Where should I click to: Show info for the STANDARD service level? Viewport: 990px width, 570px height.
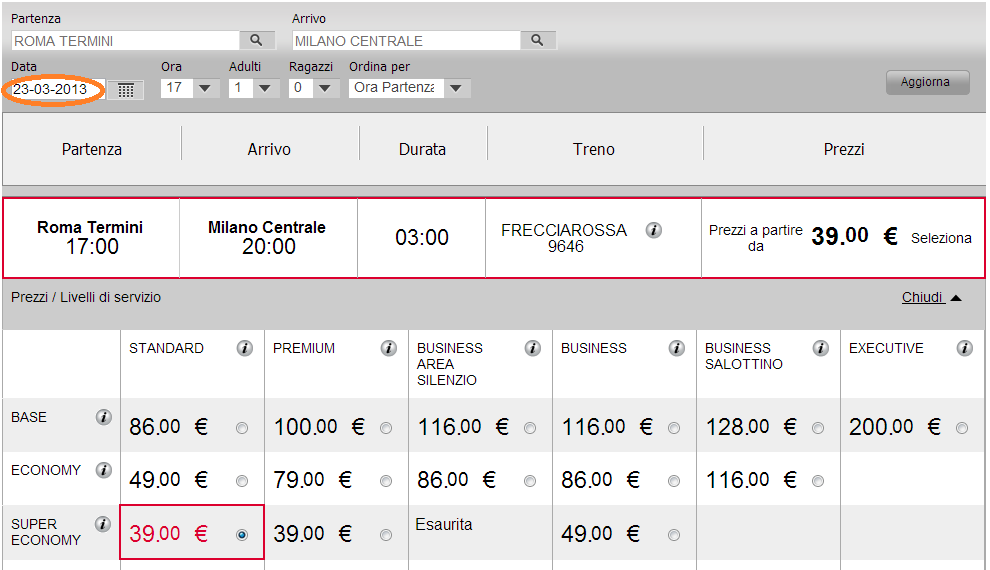click(244, 348)
